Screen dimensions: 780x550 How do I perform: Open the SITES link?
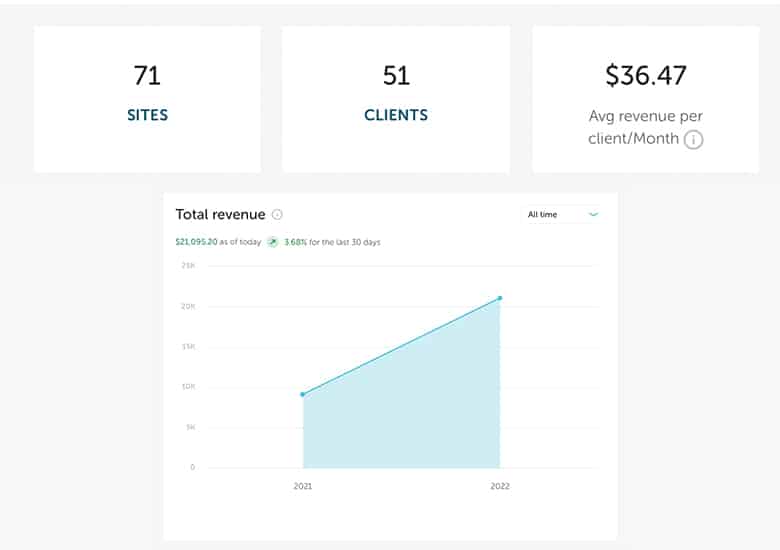[x=147, y=115]
